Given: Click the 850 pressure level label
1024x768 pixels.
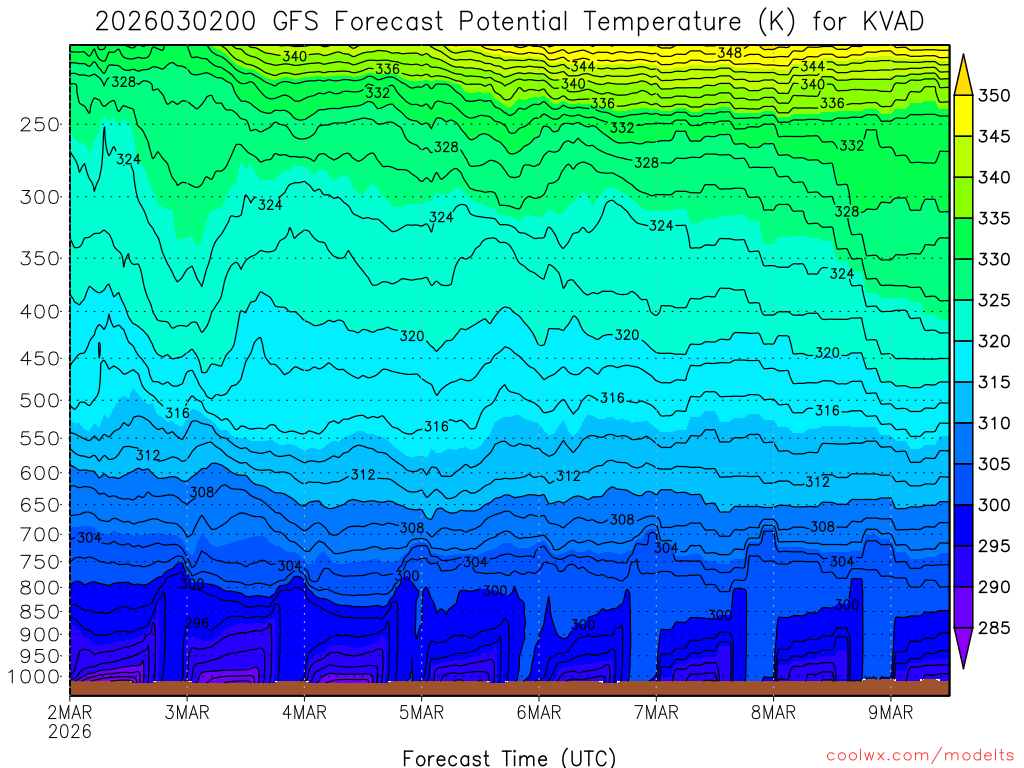Looking at the screenshot, I should [x=40, y=611].
